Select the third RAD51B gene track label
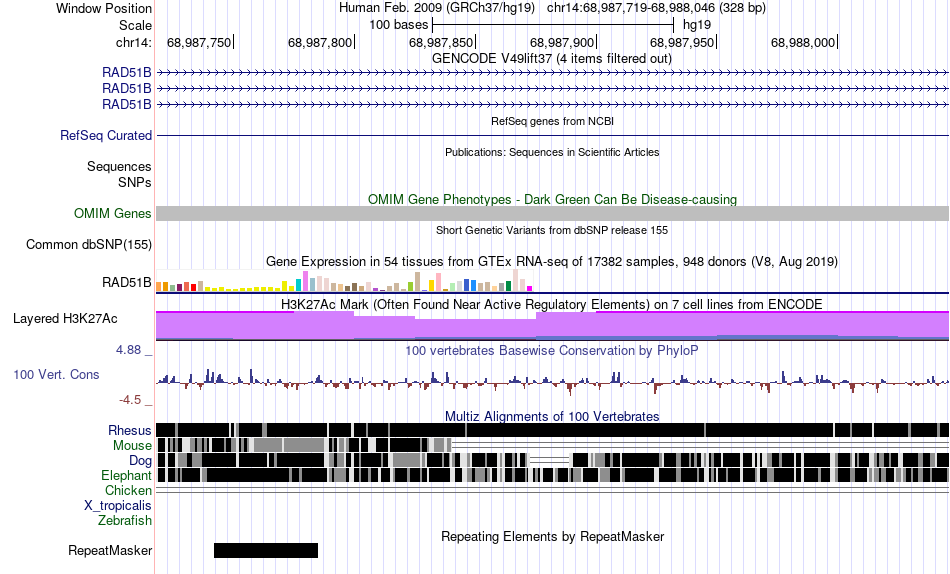Viewport: 950px width, 574px height. pos(127,104)
